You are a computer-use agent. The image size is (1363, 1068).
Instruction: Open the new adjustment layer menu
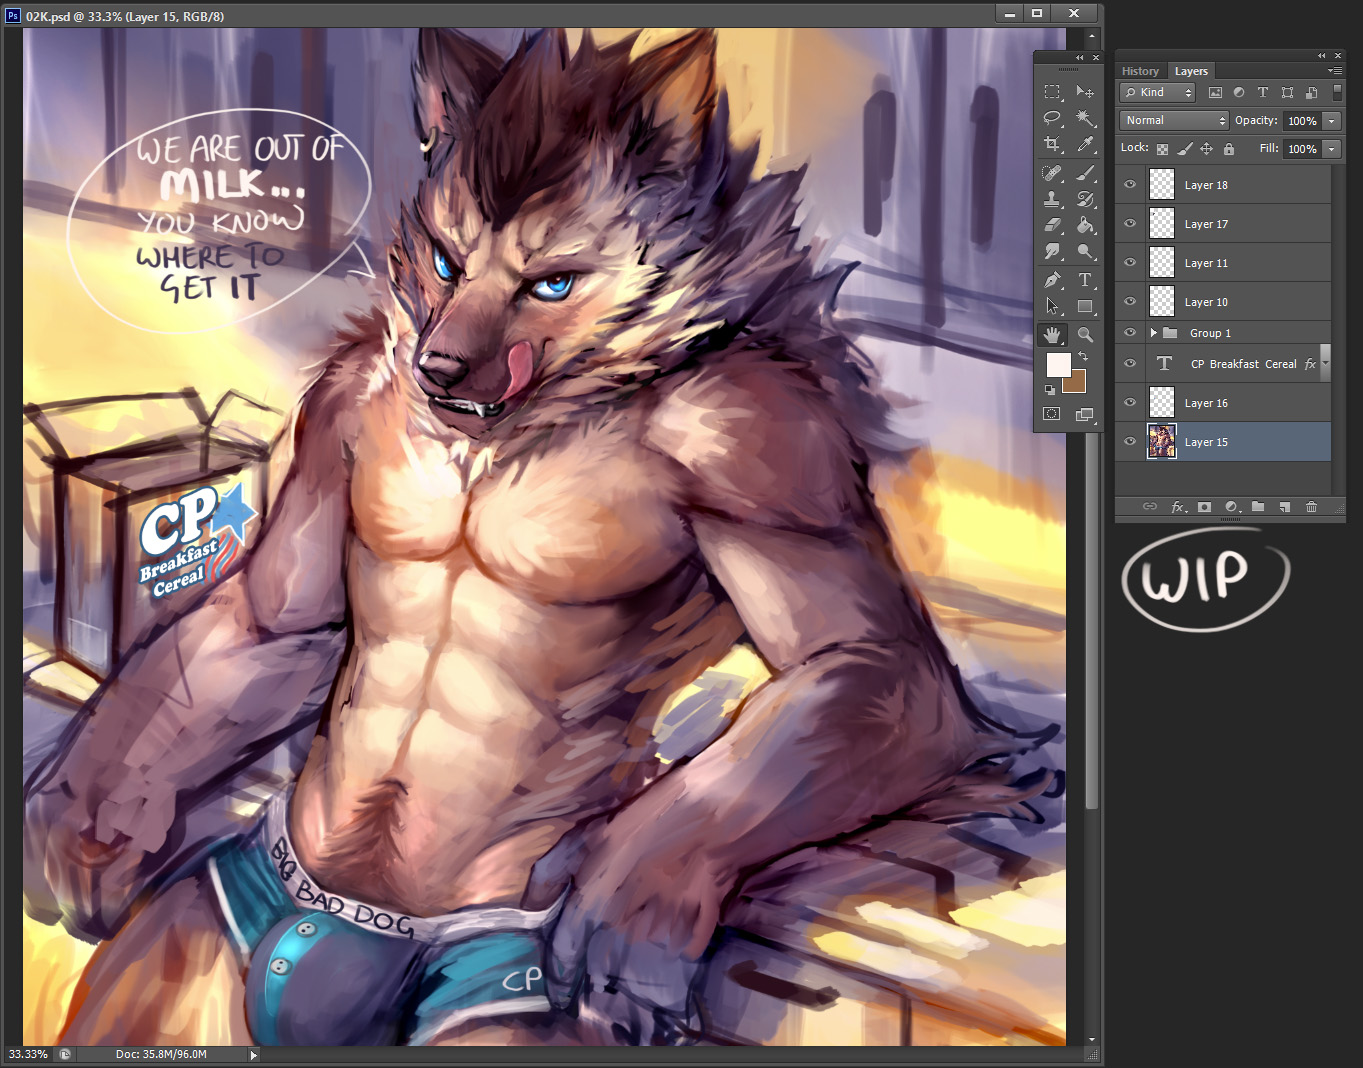(1231, 507)
